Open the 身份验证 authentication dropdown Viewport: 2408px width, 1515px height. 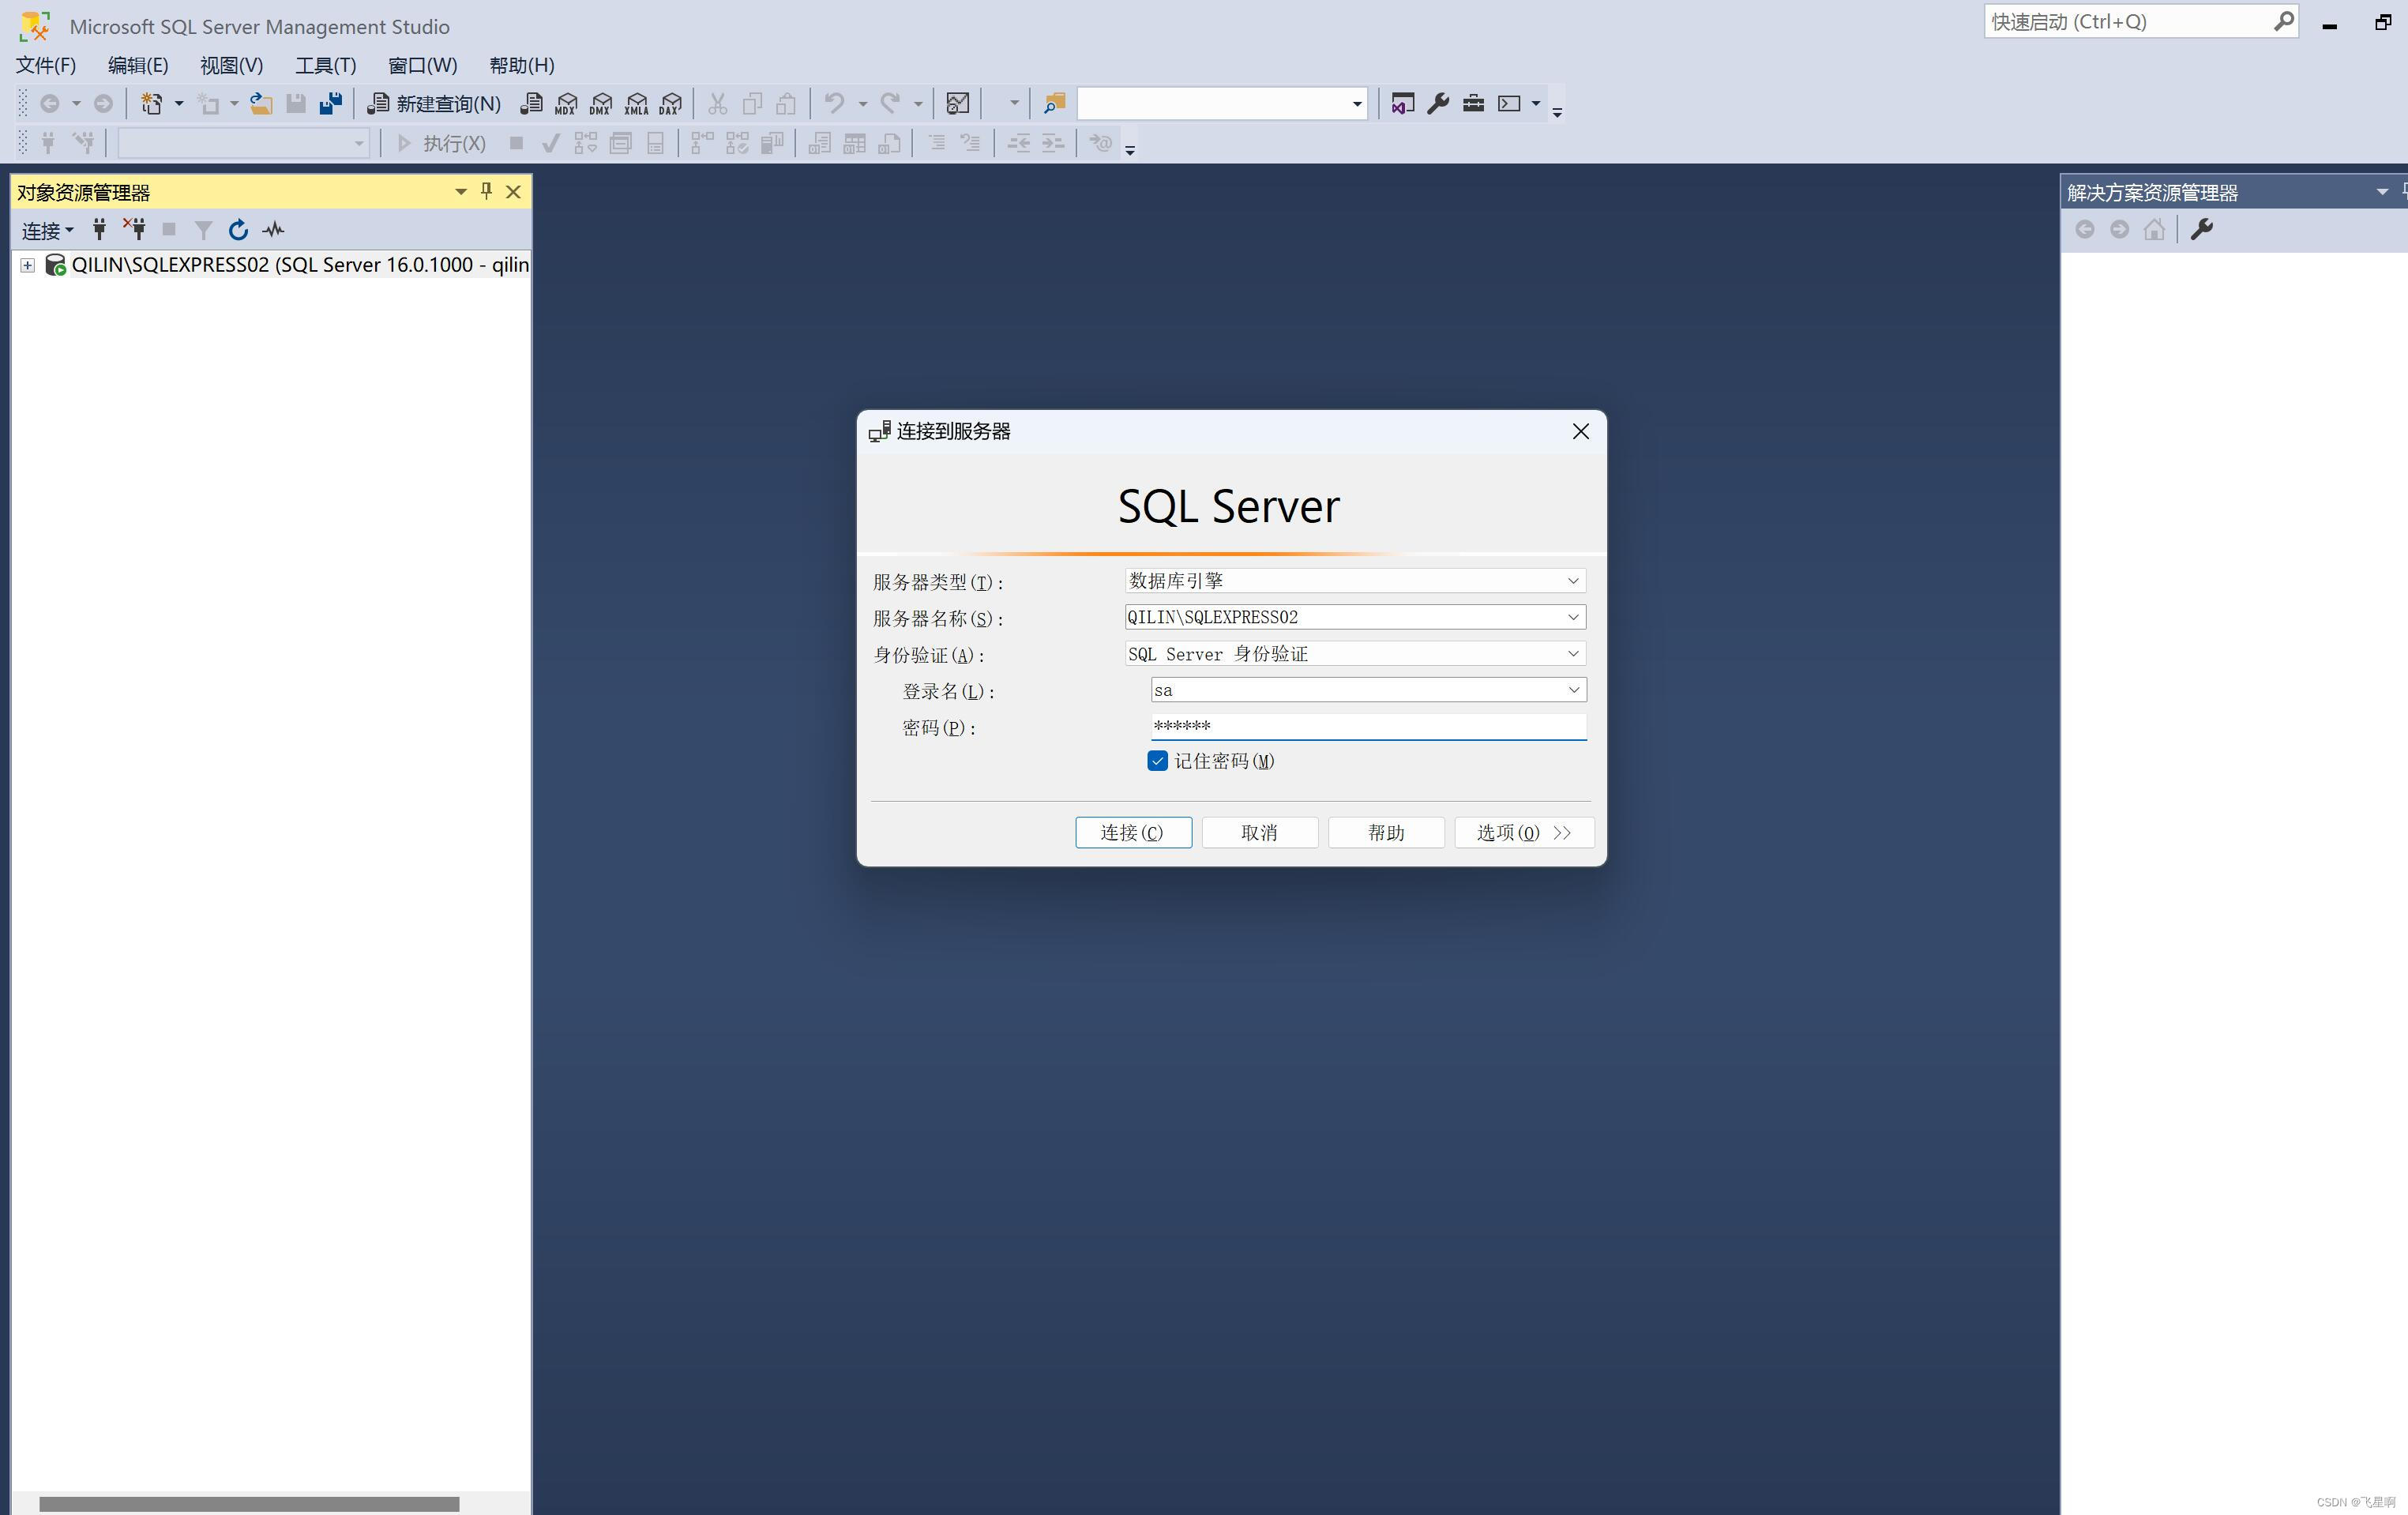[x=1572, y=654]
